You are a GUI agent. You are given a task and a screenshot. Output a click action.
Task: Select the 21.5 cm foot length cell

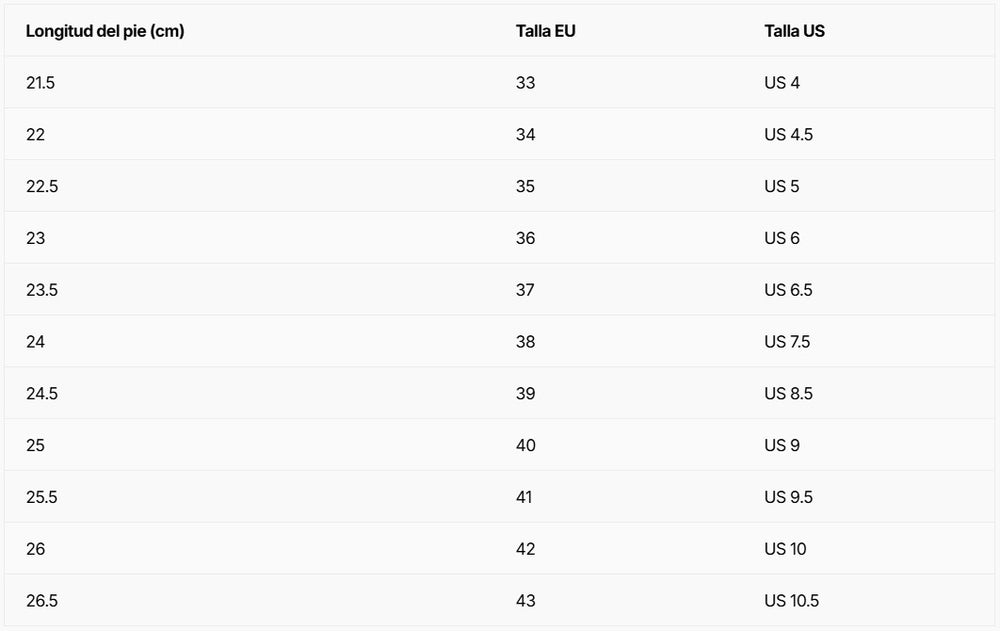pos(40,83)
